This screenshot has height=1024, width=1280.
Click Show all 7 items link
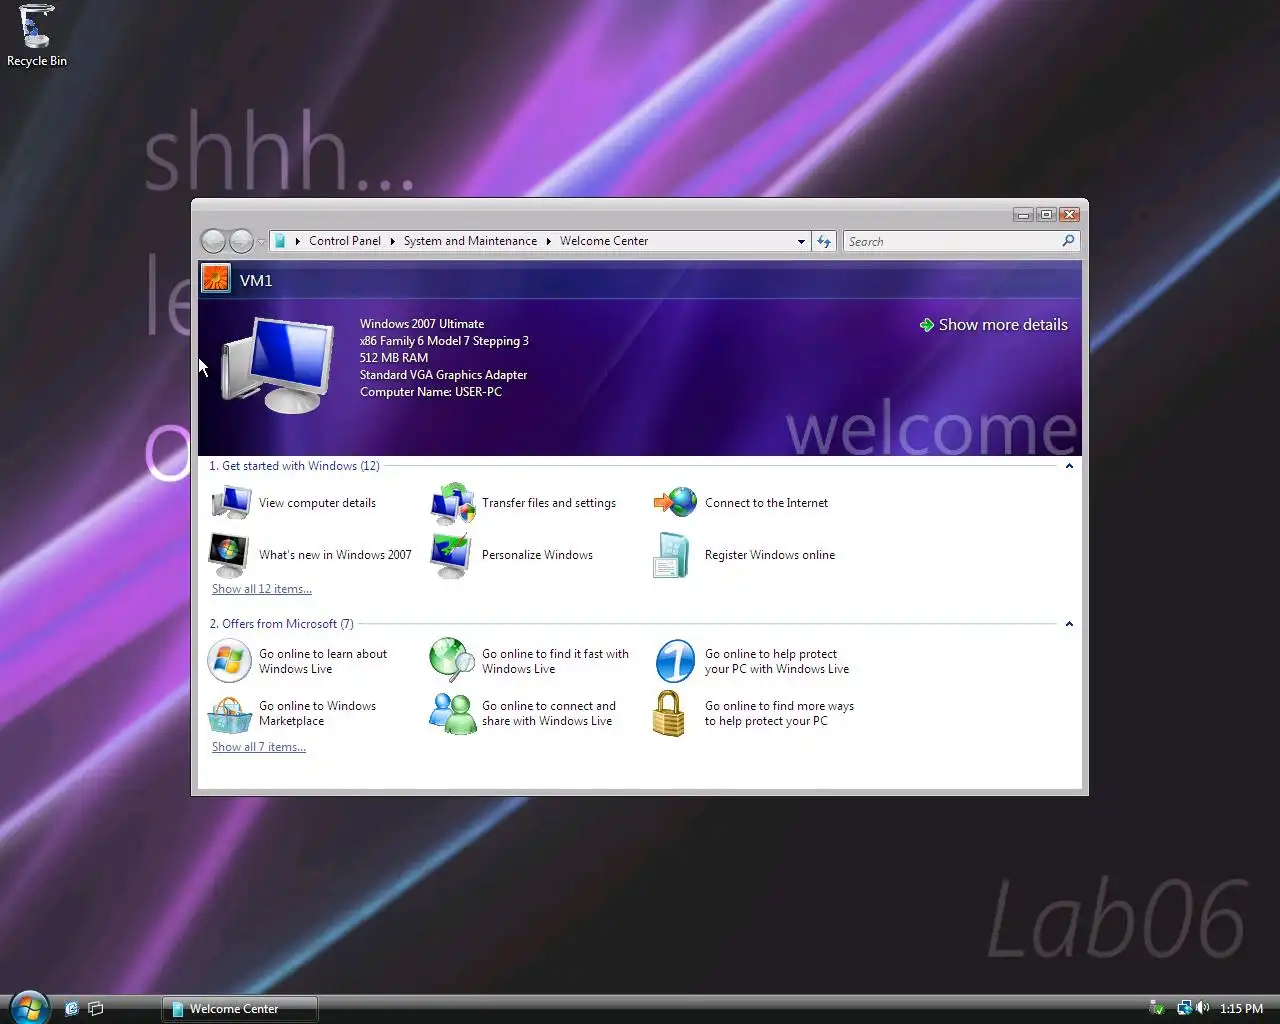click(x=259, y=747)
